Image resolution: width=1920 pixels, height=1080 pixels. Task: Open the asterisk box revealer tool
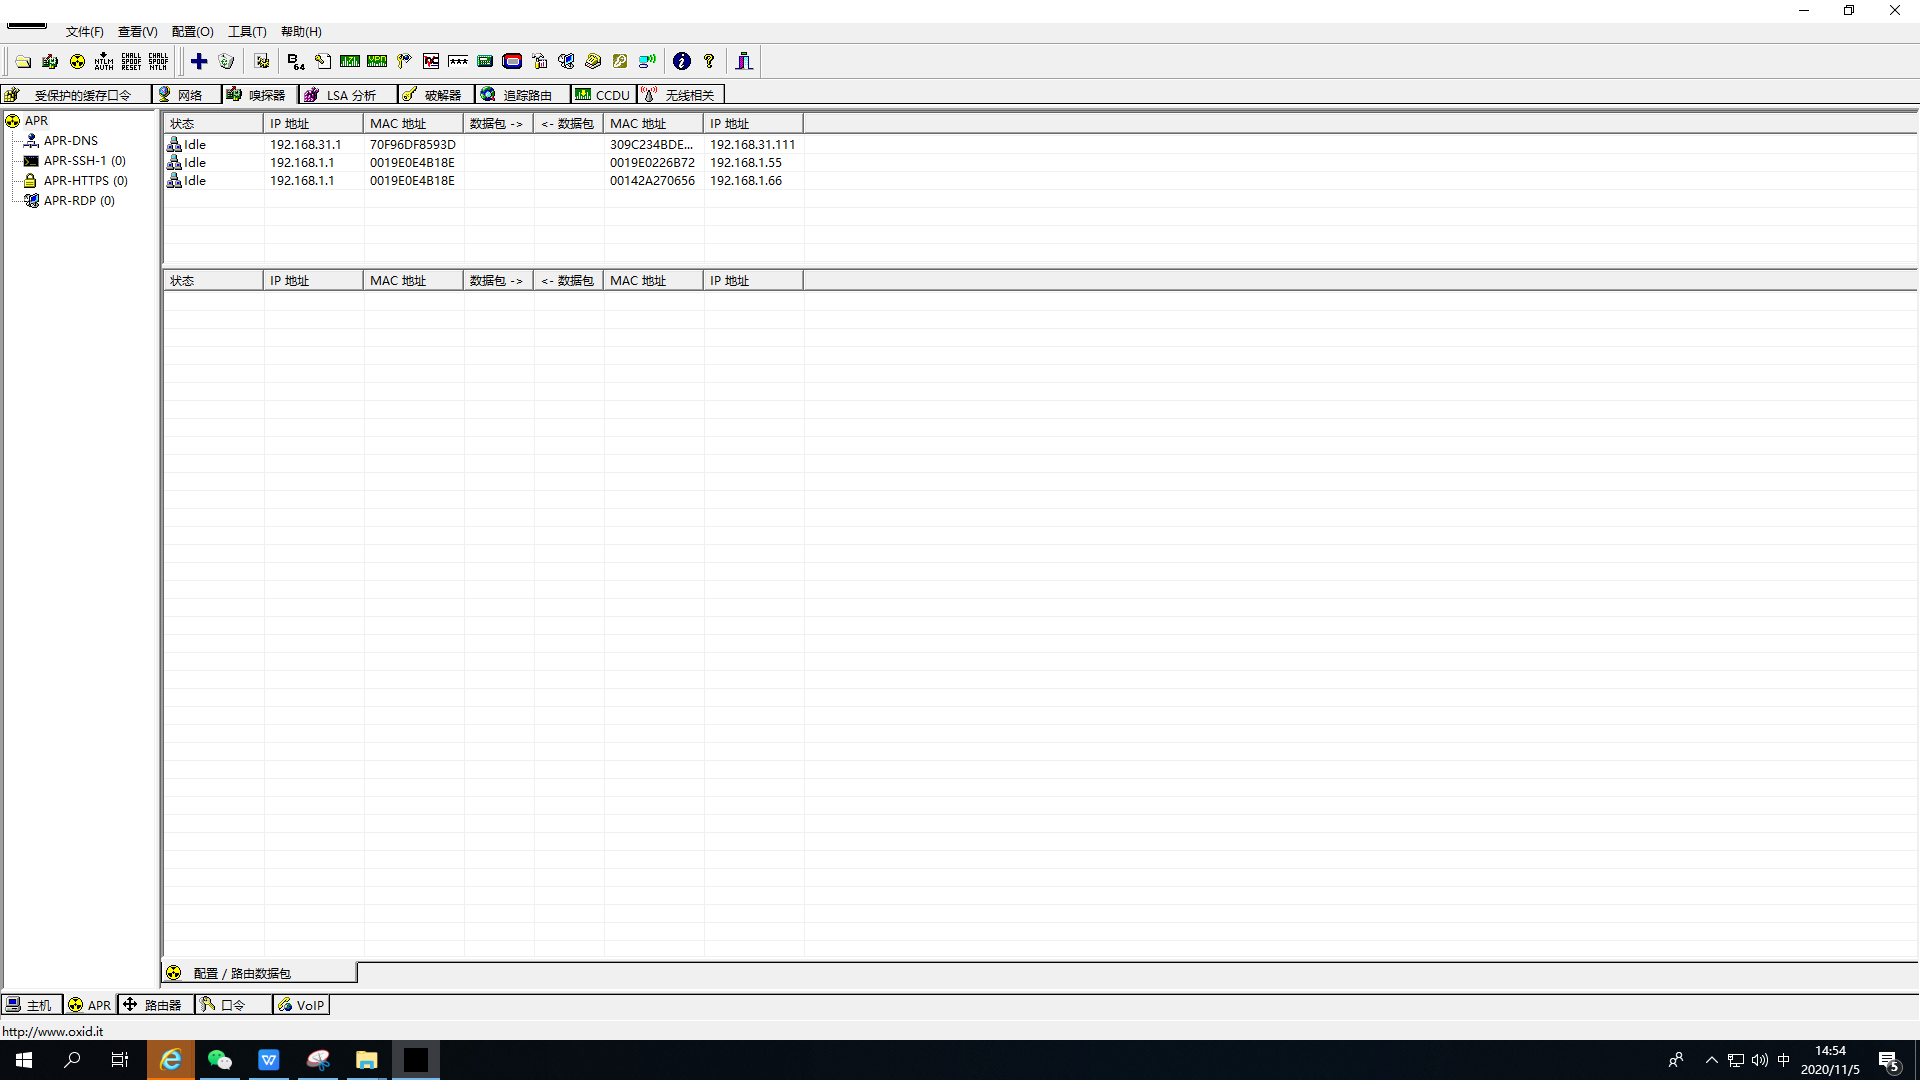458,61
